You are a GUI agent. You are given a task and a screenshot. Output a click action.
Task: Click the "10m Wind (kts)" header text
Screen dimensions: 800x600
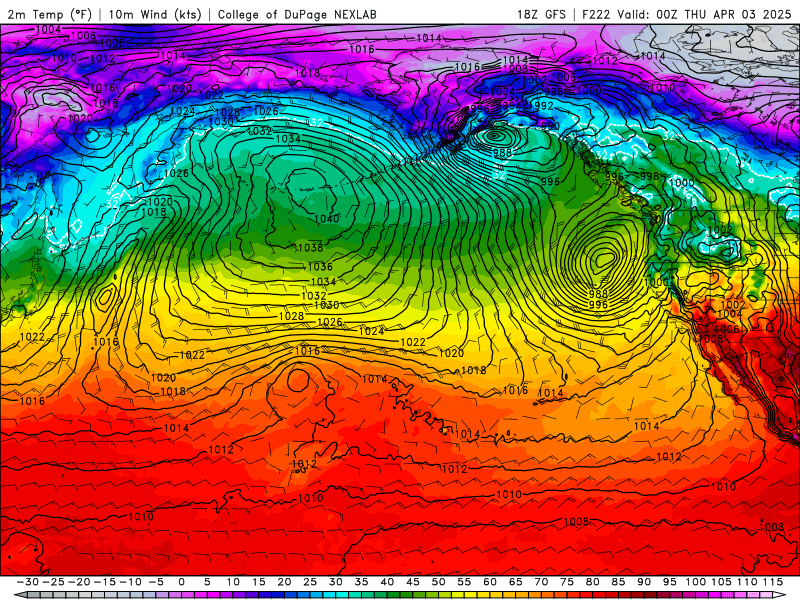[x=155, y=14]
